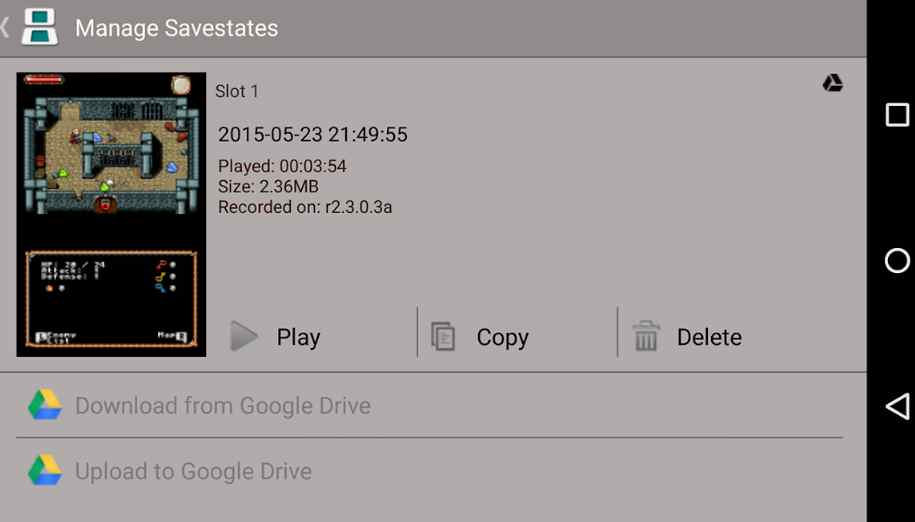Tap Upload to Google Drive label
The image size is (915, 522).
(193, 471)
